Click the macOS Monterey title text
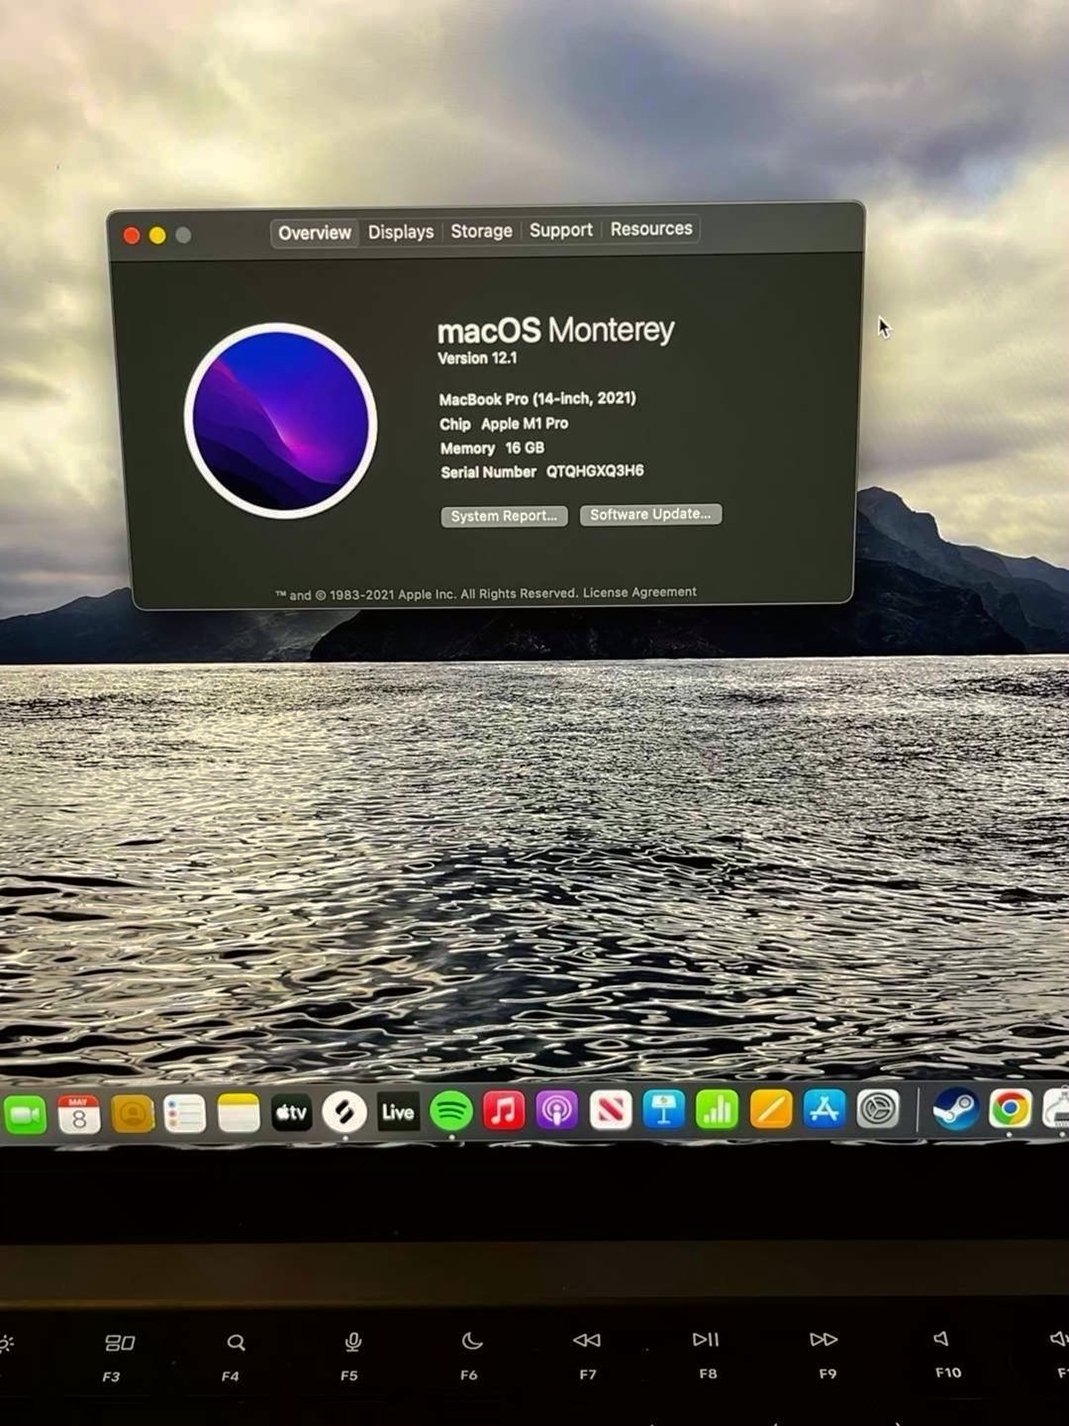Viewport: 1069px width, 1426px height. coord(556,330)
